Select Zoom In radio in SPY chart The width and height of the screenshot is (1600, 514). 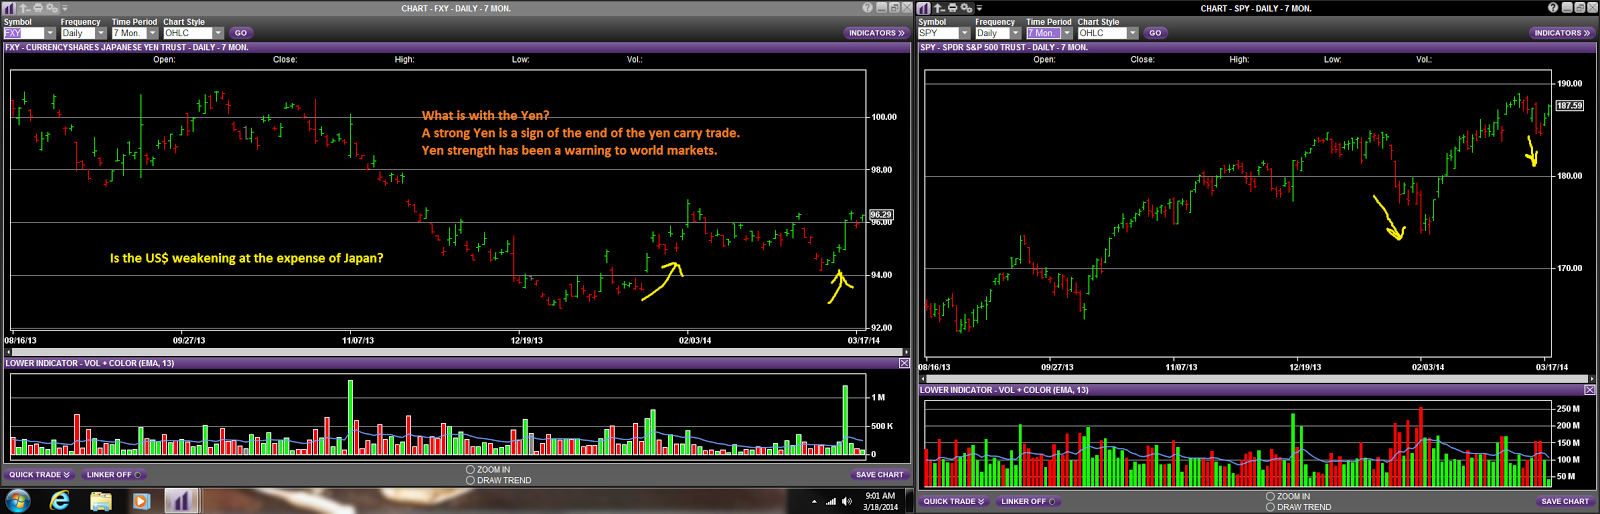1270,496
